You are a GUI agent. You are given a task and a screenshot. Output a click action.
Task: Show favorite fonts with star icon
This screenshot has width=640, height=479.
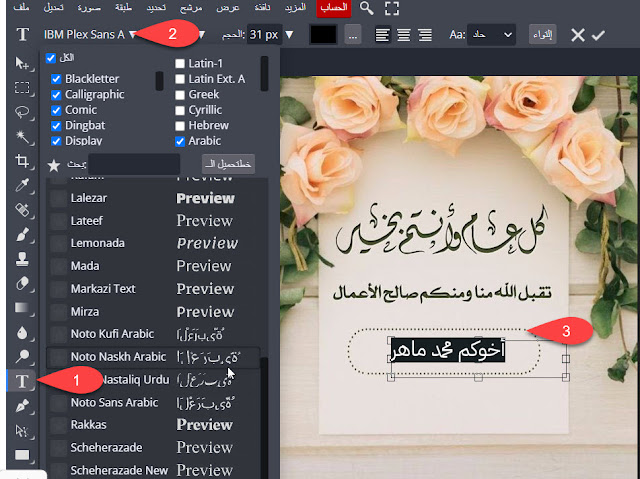tap(53, 165)
